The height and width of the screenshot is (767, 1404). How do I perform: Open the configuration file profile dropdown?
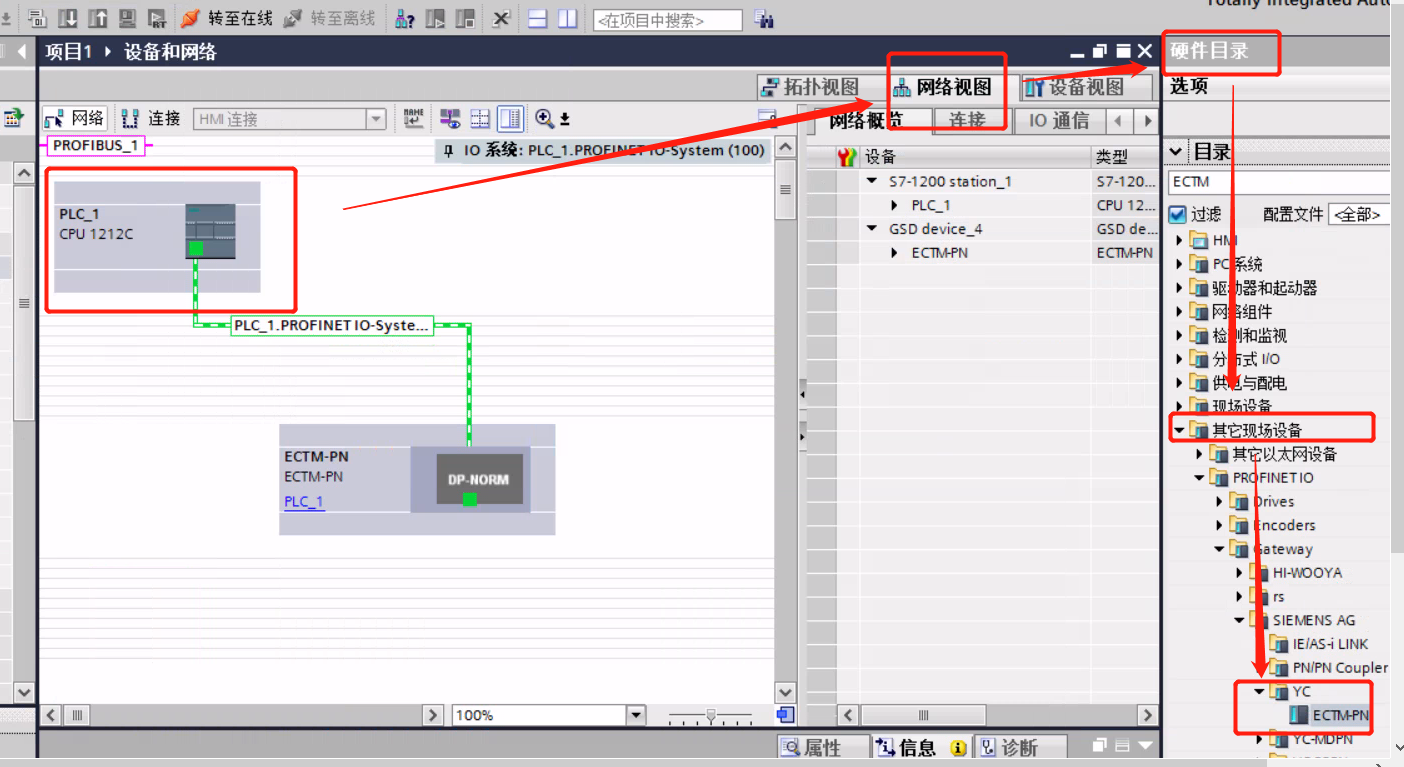(1359, 214)
